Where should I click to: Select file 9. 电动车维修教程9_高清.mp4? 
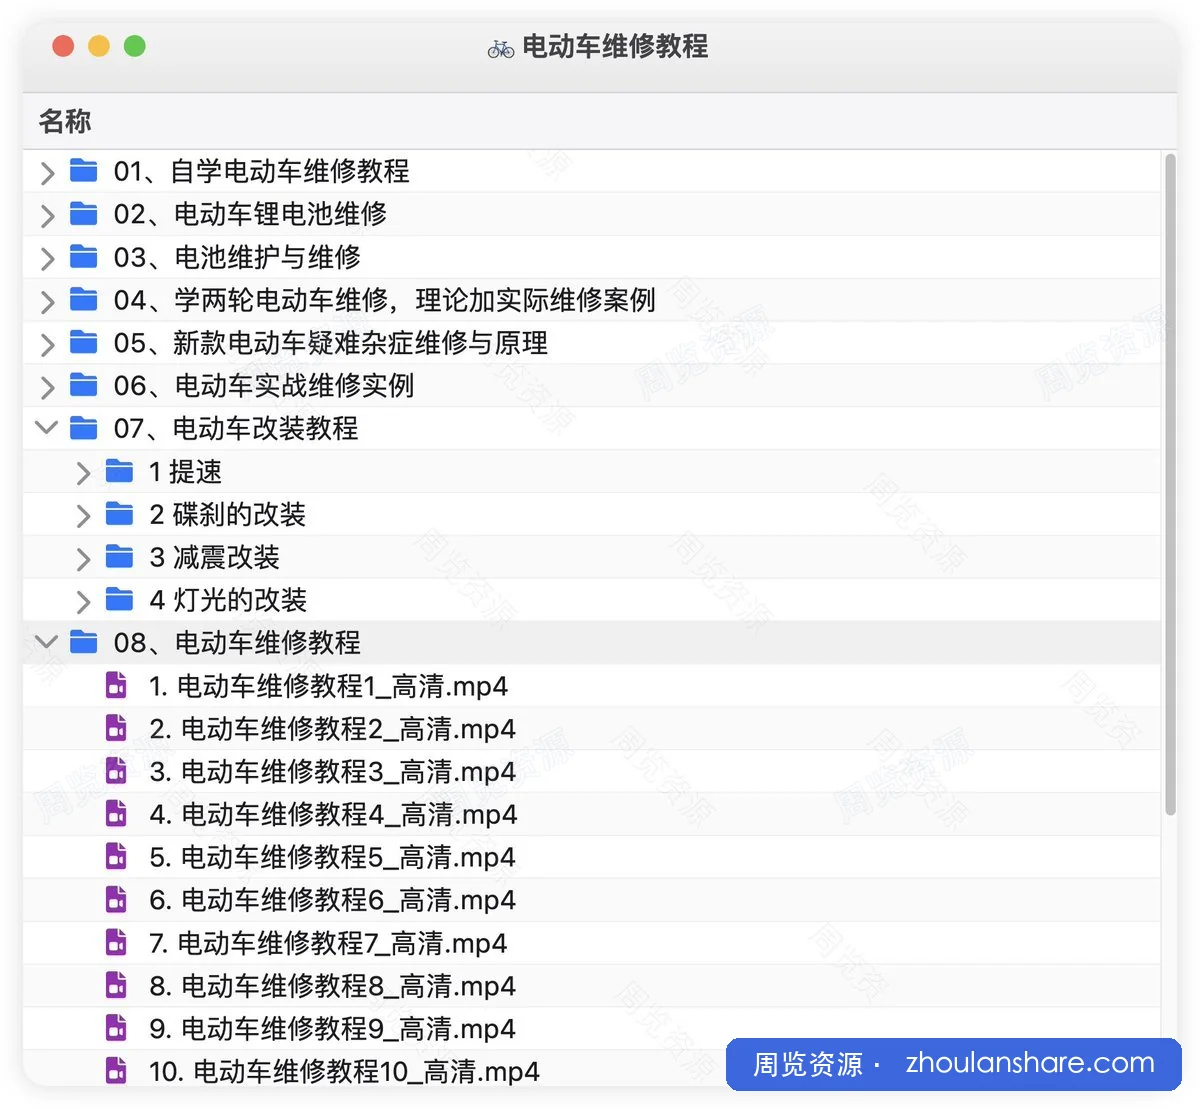pos(333,1029)
